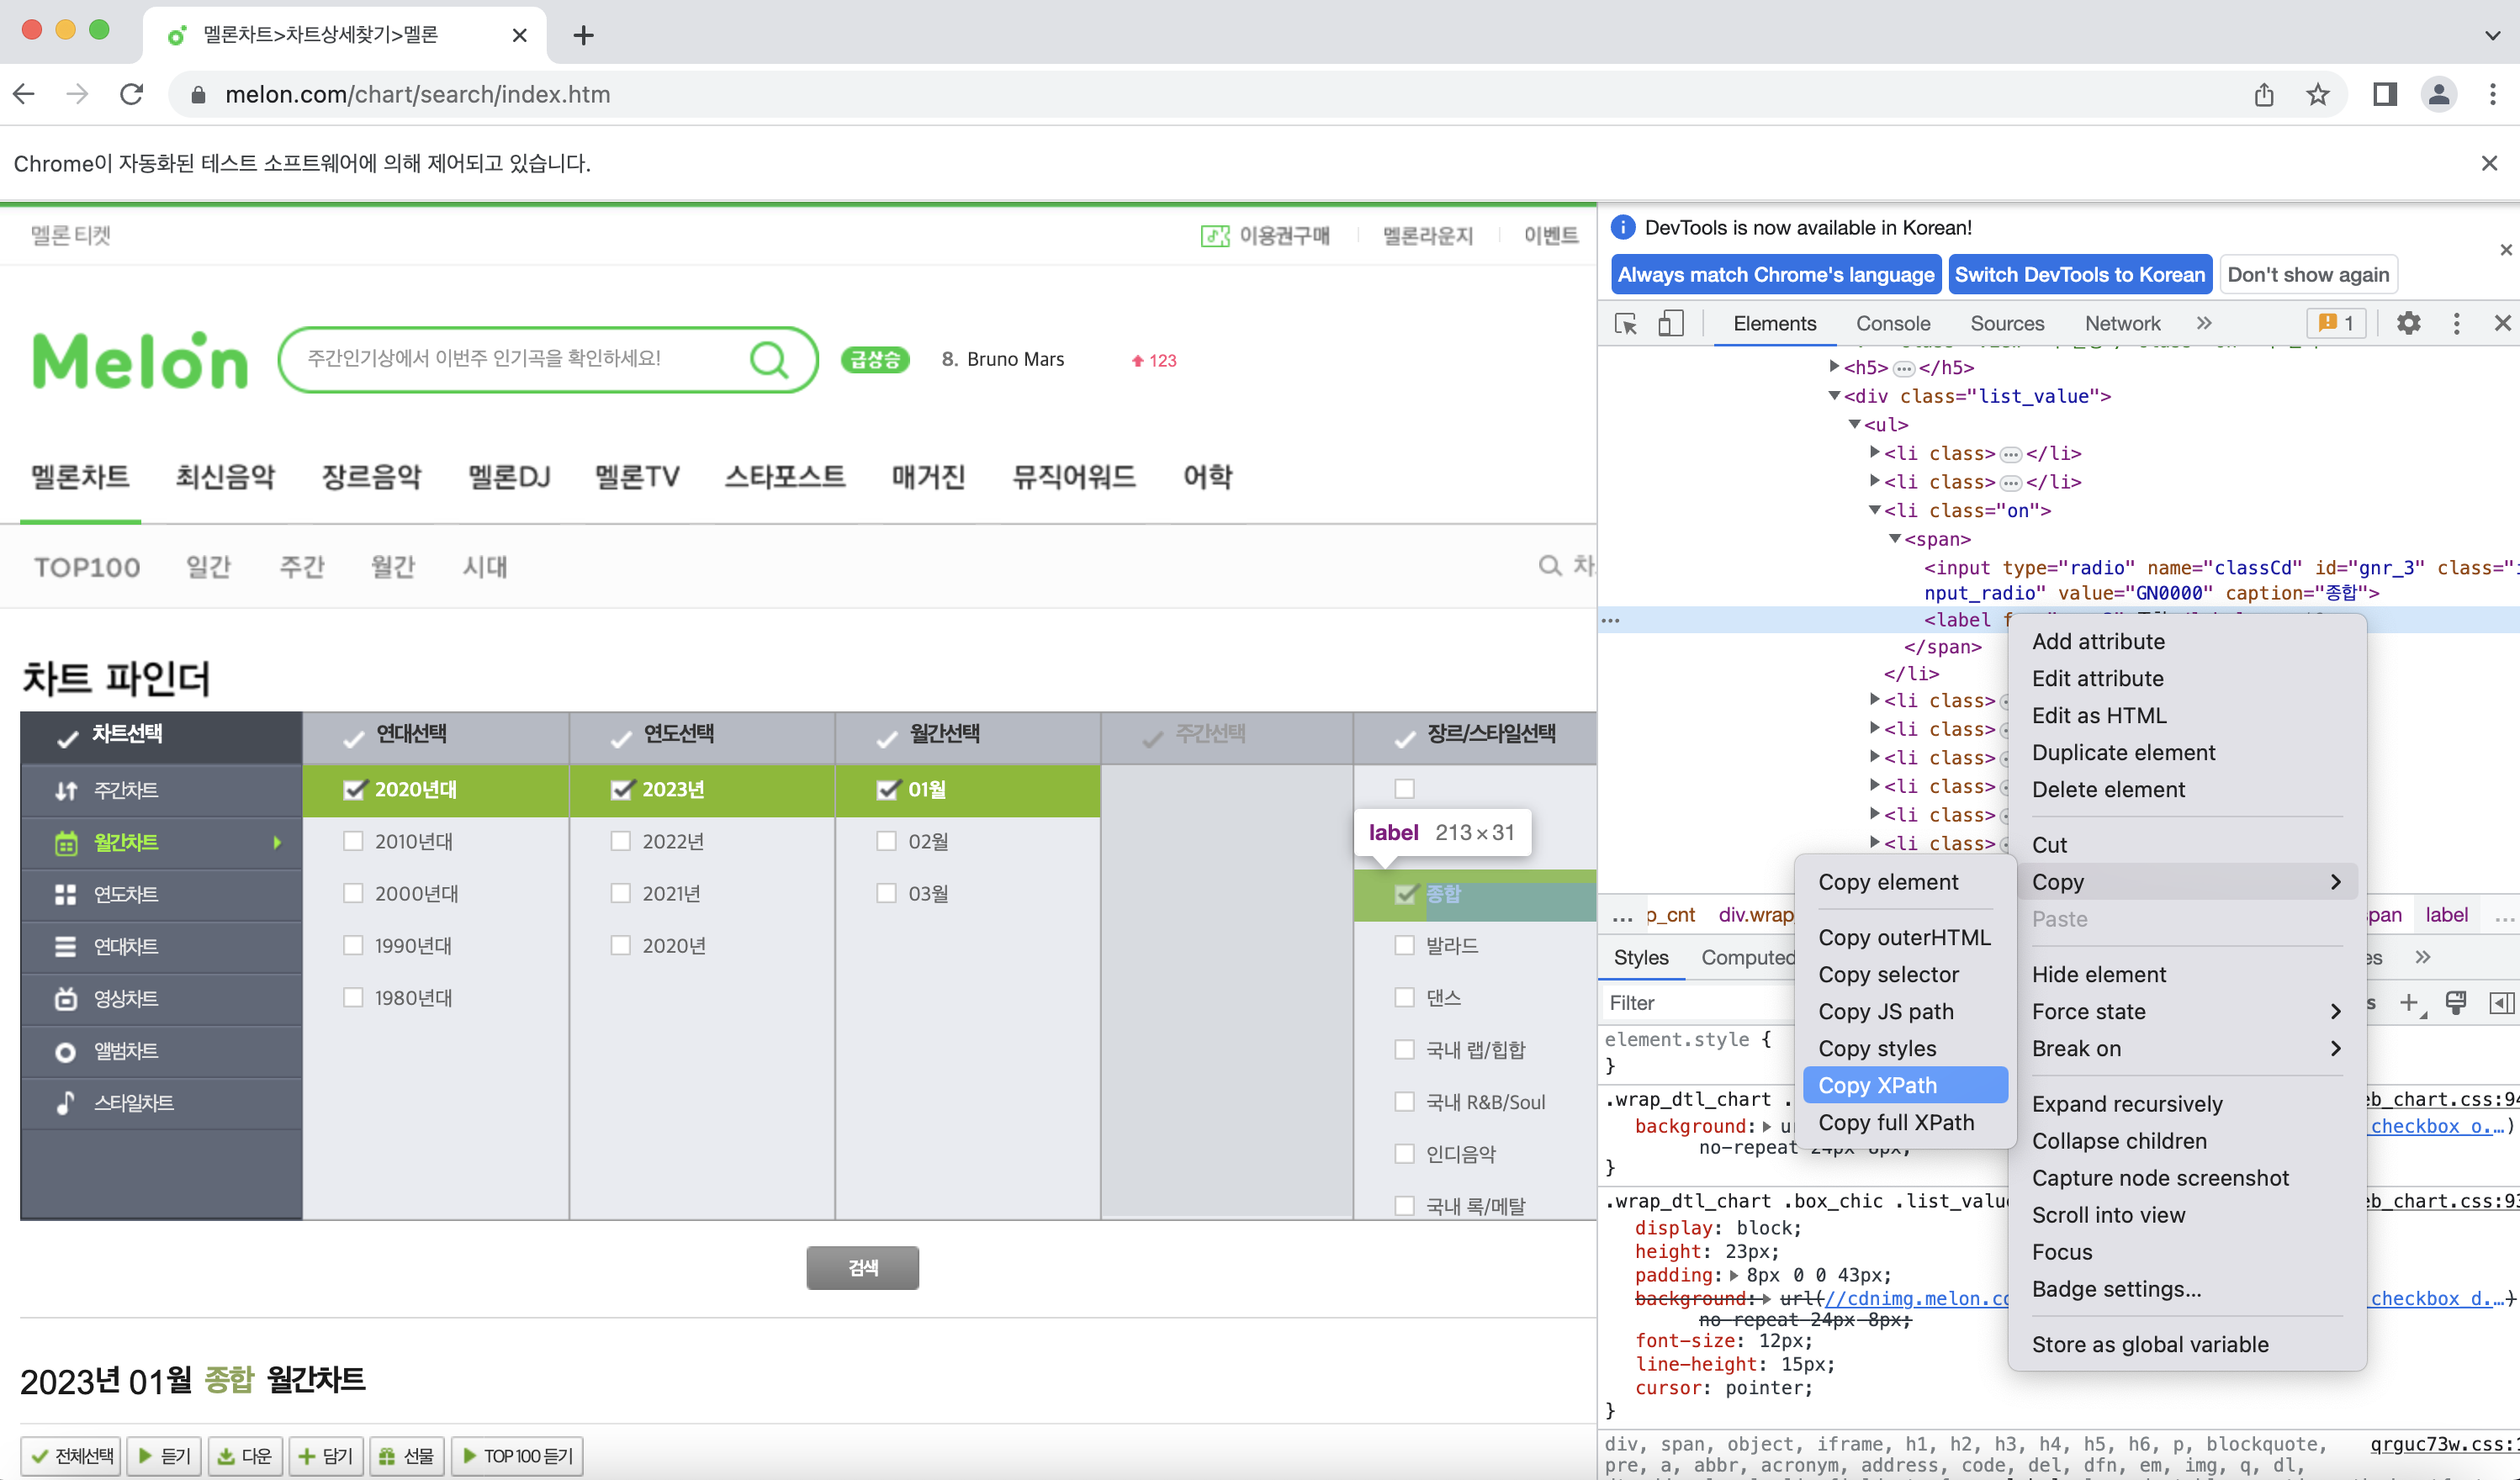Image resolution: width=2520 pixels, height=1480 pixels.
Task: Toggle the device toolbar icon in DevTools
Action: (1670, 323)
